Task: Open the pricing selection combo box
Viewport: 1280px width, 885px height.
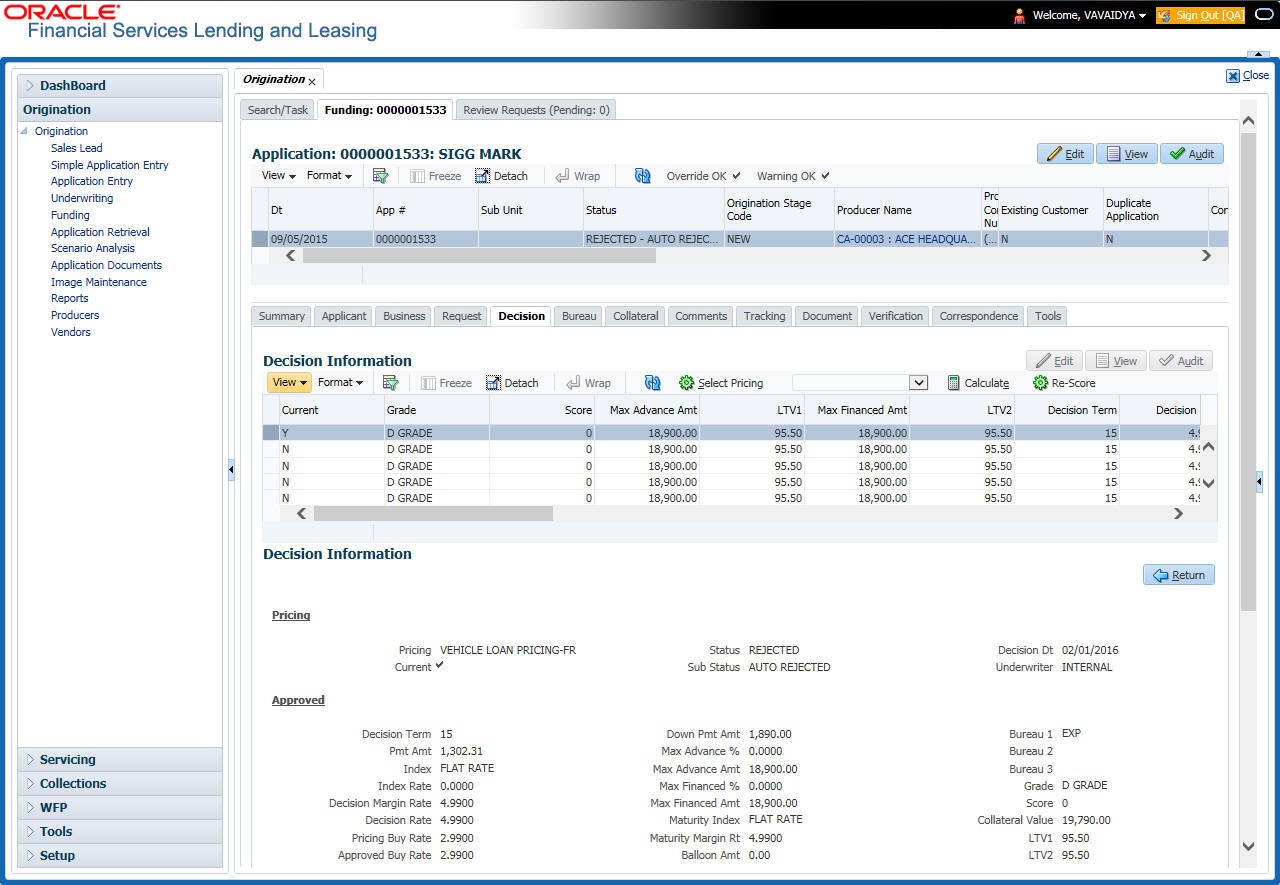Action: point(860,383)
